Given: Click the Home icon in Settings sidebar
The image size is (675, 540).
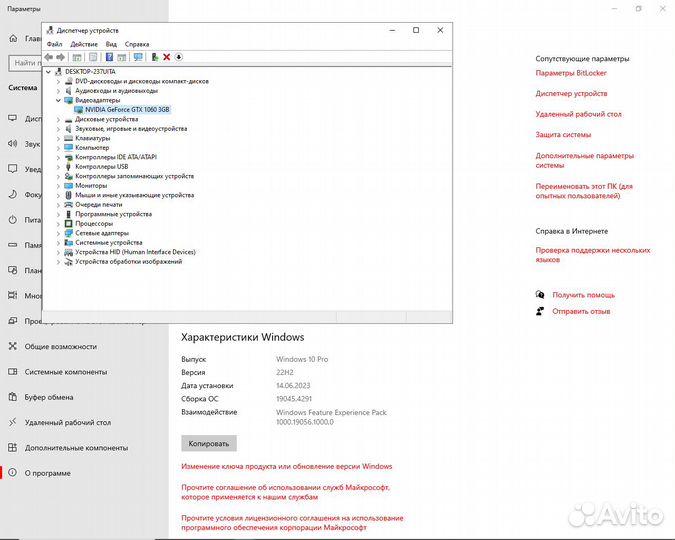Looking at the screenshot, I should click(x=13, y=38).
